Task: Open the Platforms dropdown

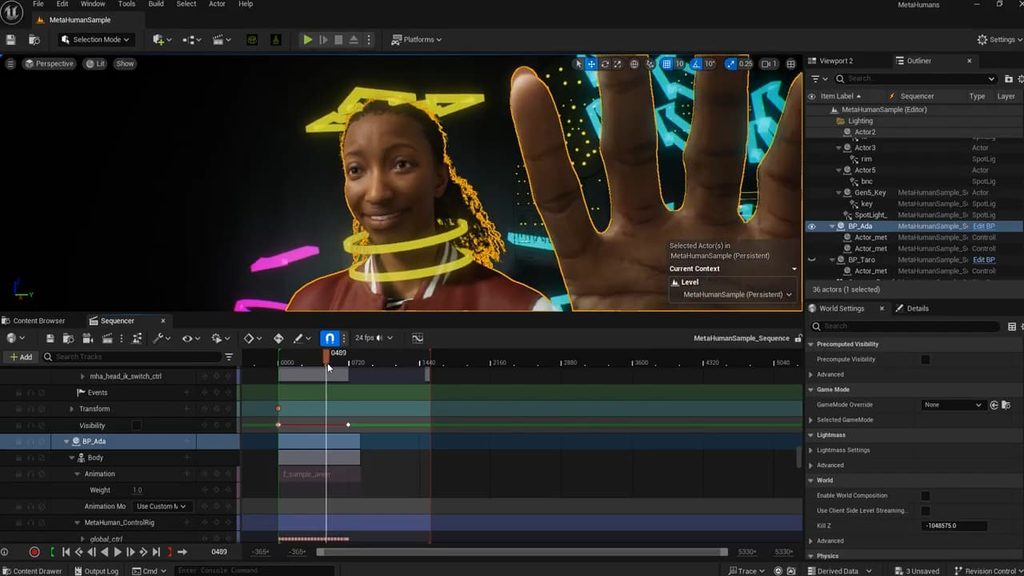Action: pos(416,39)
